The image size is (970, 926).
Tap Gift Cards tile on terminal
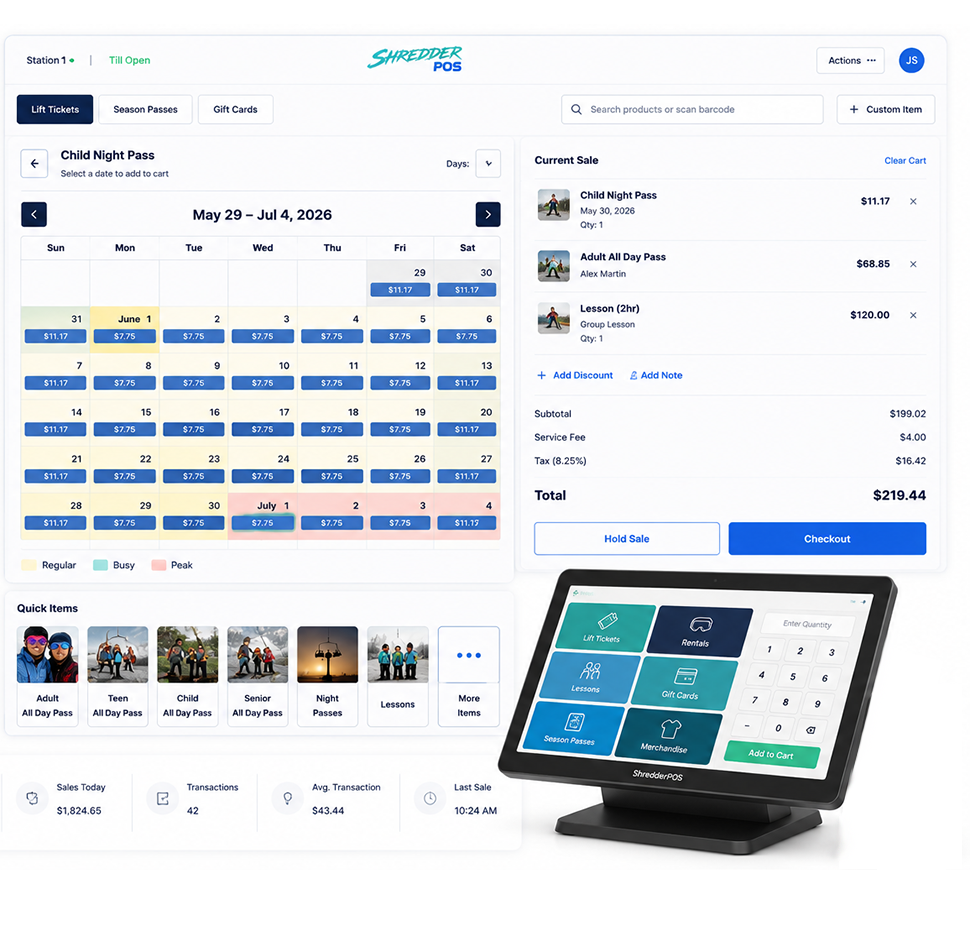[x=684, y=683]
